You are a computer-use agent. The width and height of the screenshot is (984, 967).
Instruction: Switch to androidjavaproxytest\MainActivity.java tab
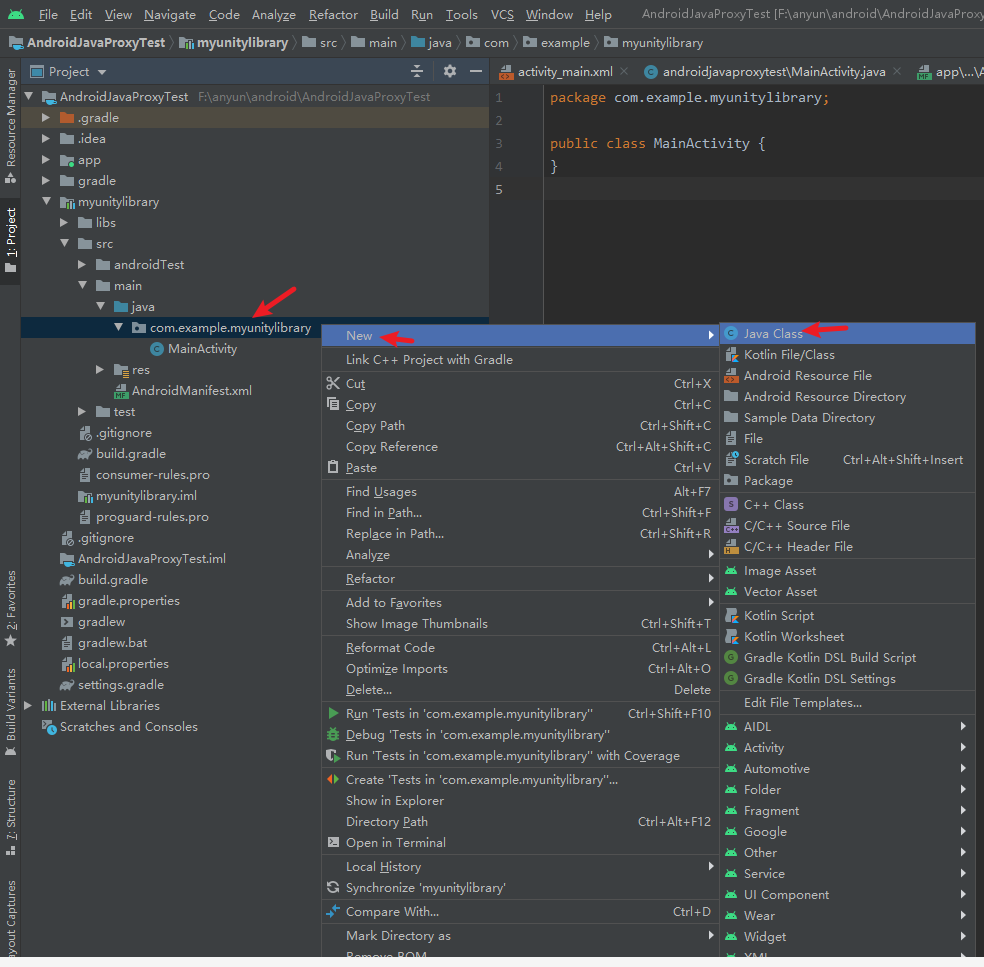tap(774, 72)
